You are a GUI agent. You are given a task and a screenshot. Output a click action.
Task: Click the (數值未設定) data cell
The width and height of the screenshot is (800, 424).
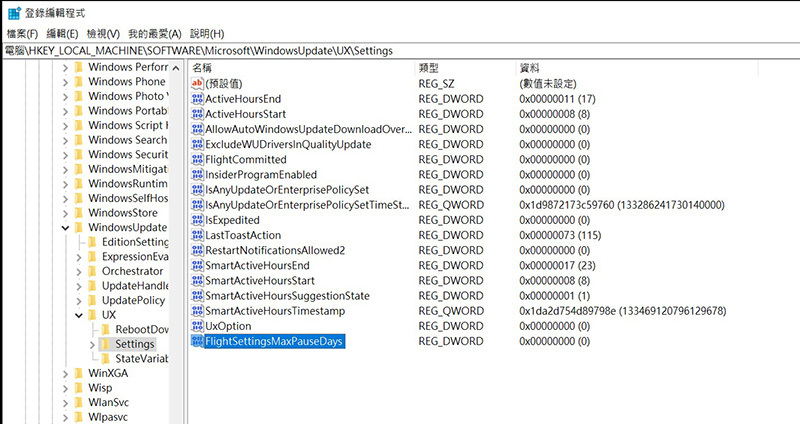[547, 83]
